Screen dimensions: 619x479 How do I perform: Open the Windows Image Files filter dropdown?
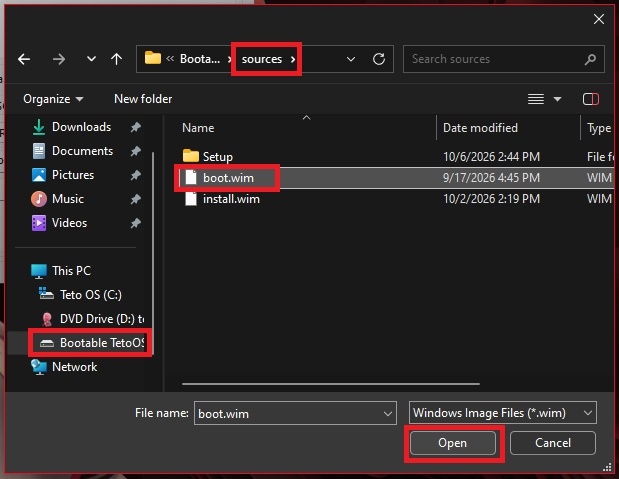pos(503,413)
